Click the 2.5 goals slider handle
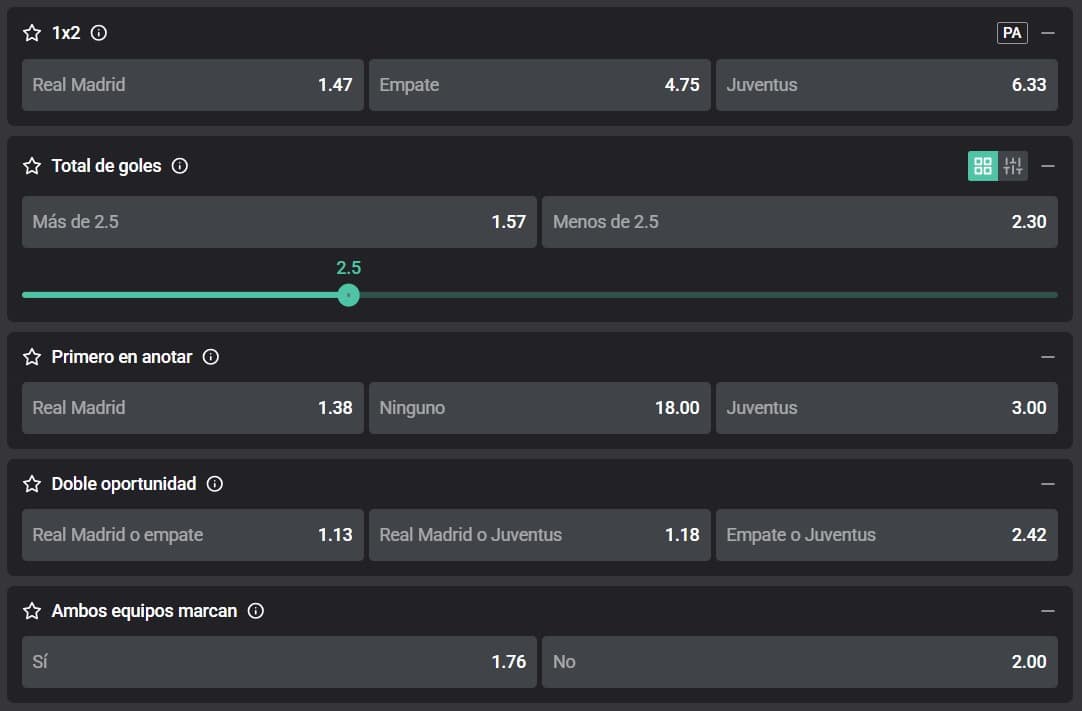This screenshot has width=1082, height=711. coord(348,295)
